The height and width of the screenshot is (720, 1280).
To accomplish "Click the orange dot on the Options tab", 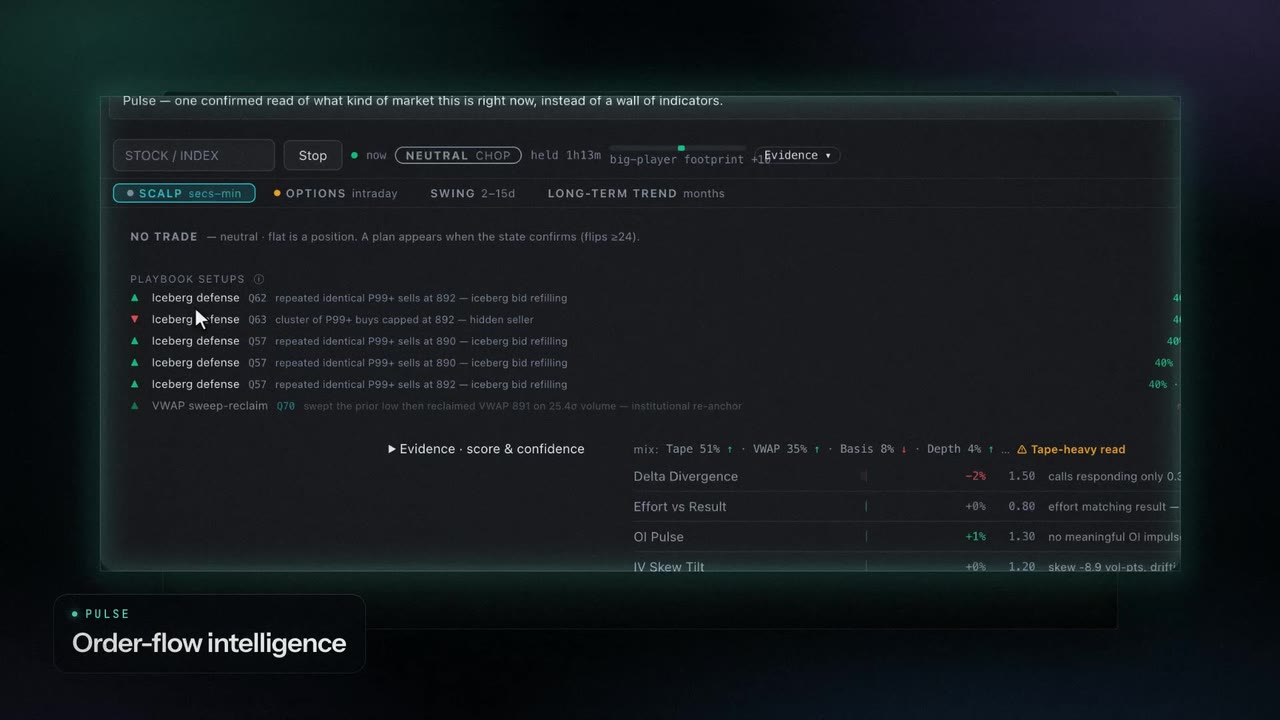I will pos(277,194).
